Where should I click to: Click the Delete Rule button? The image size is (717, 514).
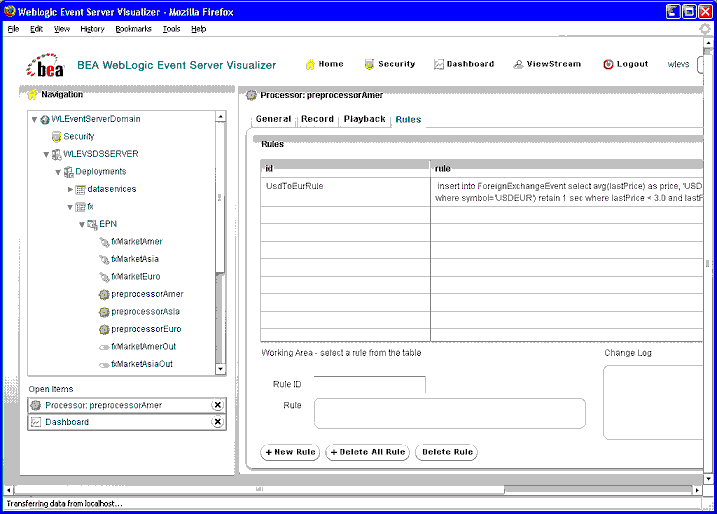447,452
